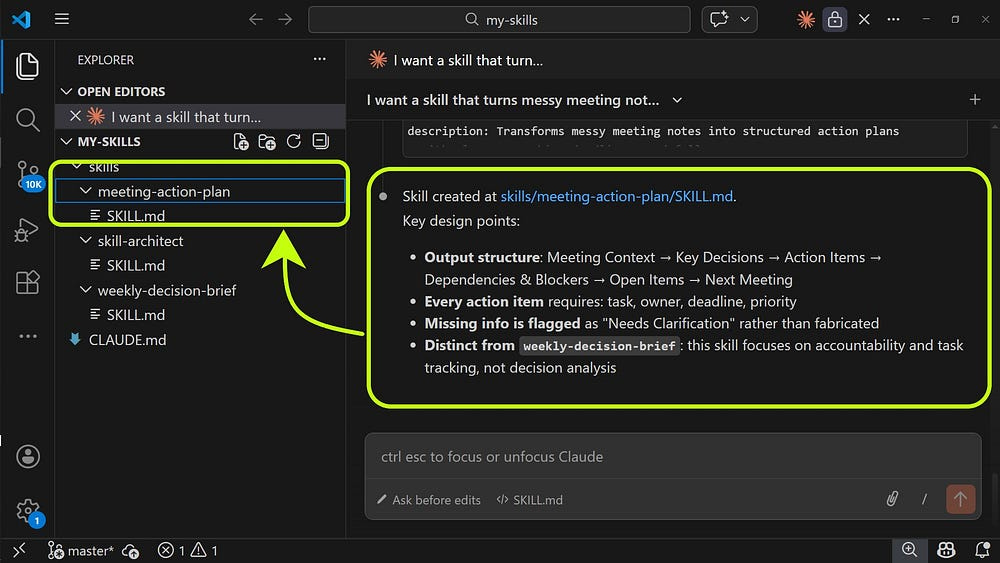Collapse the meeting-action-plan folder
The image size is (1000, 563).
coord(85,191)
